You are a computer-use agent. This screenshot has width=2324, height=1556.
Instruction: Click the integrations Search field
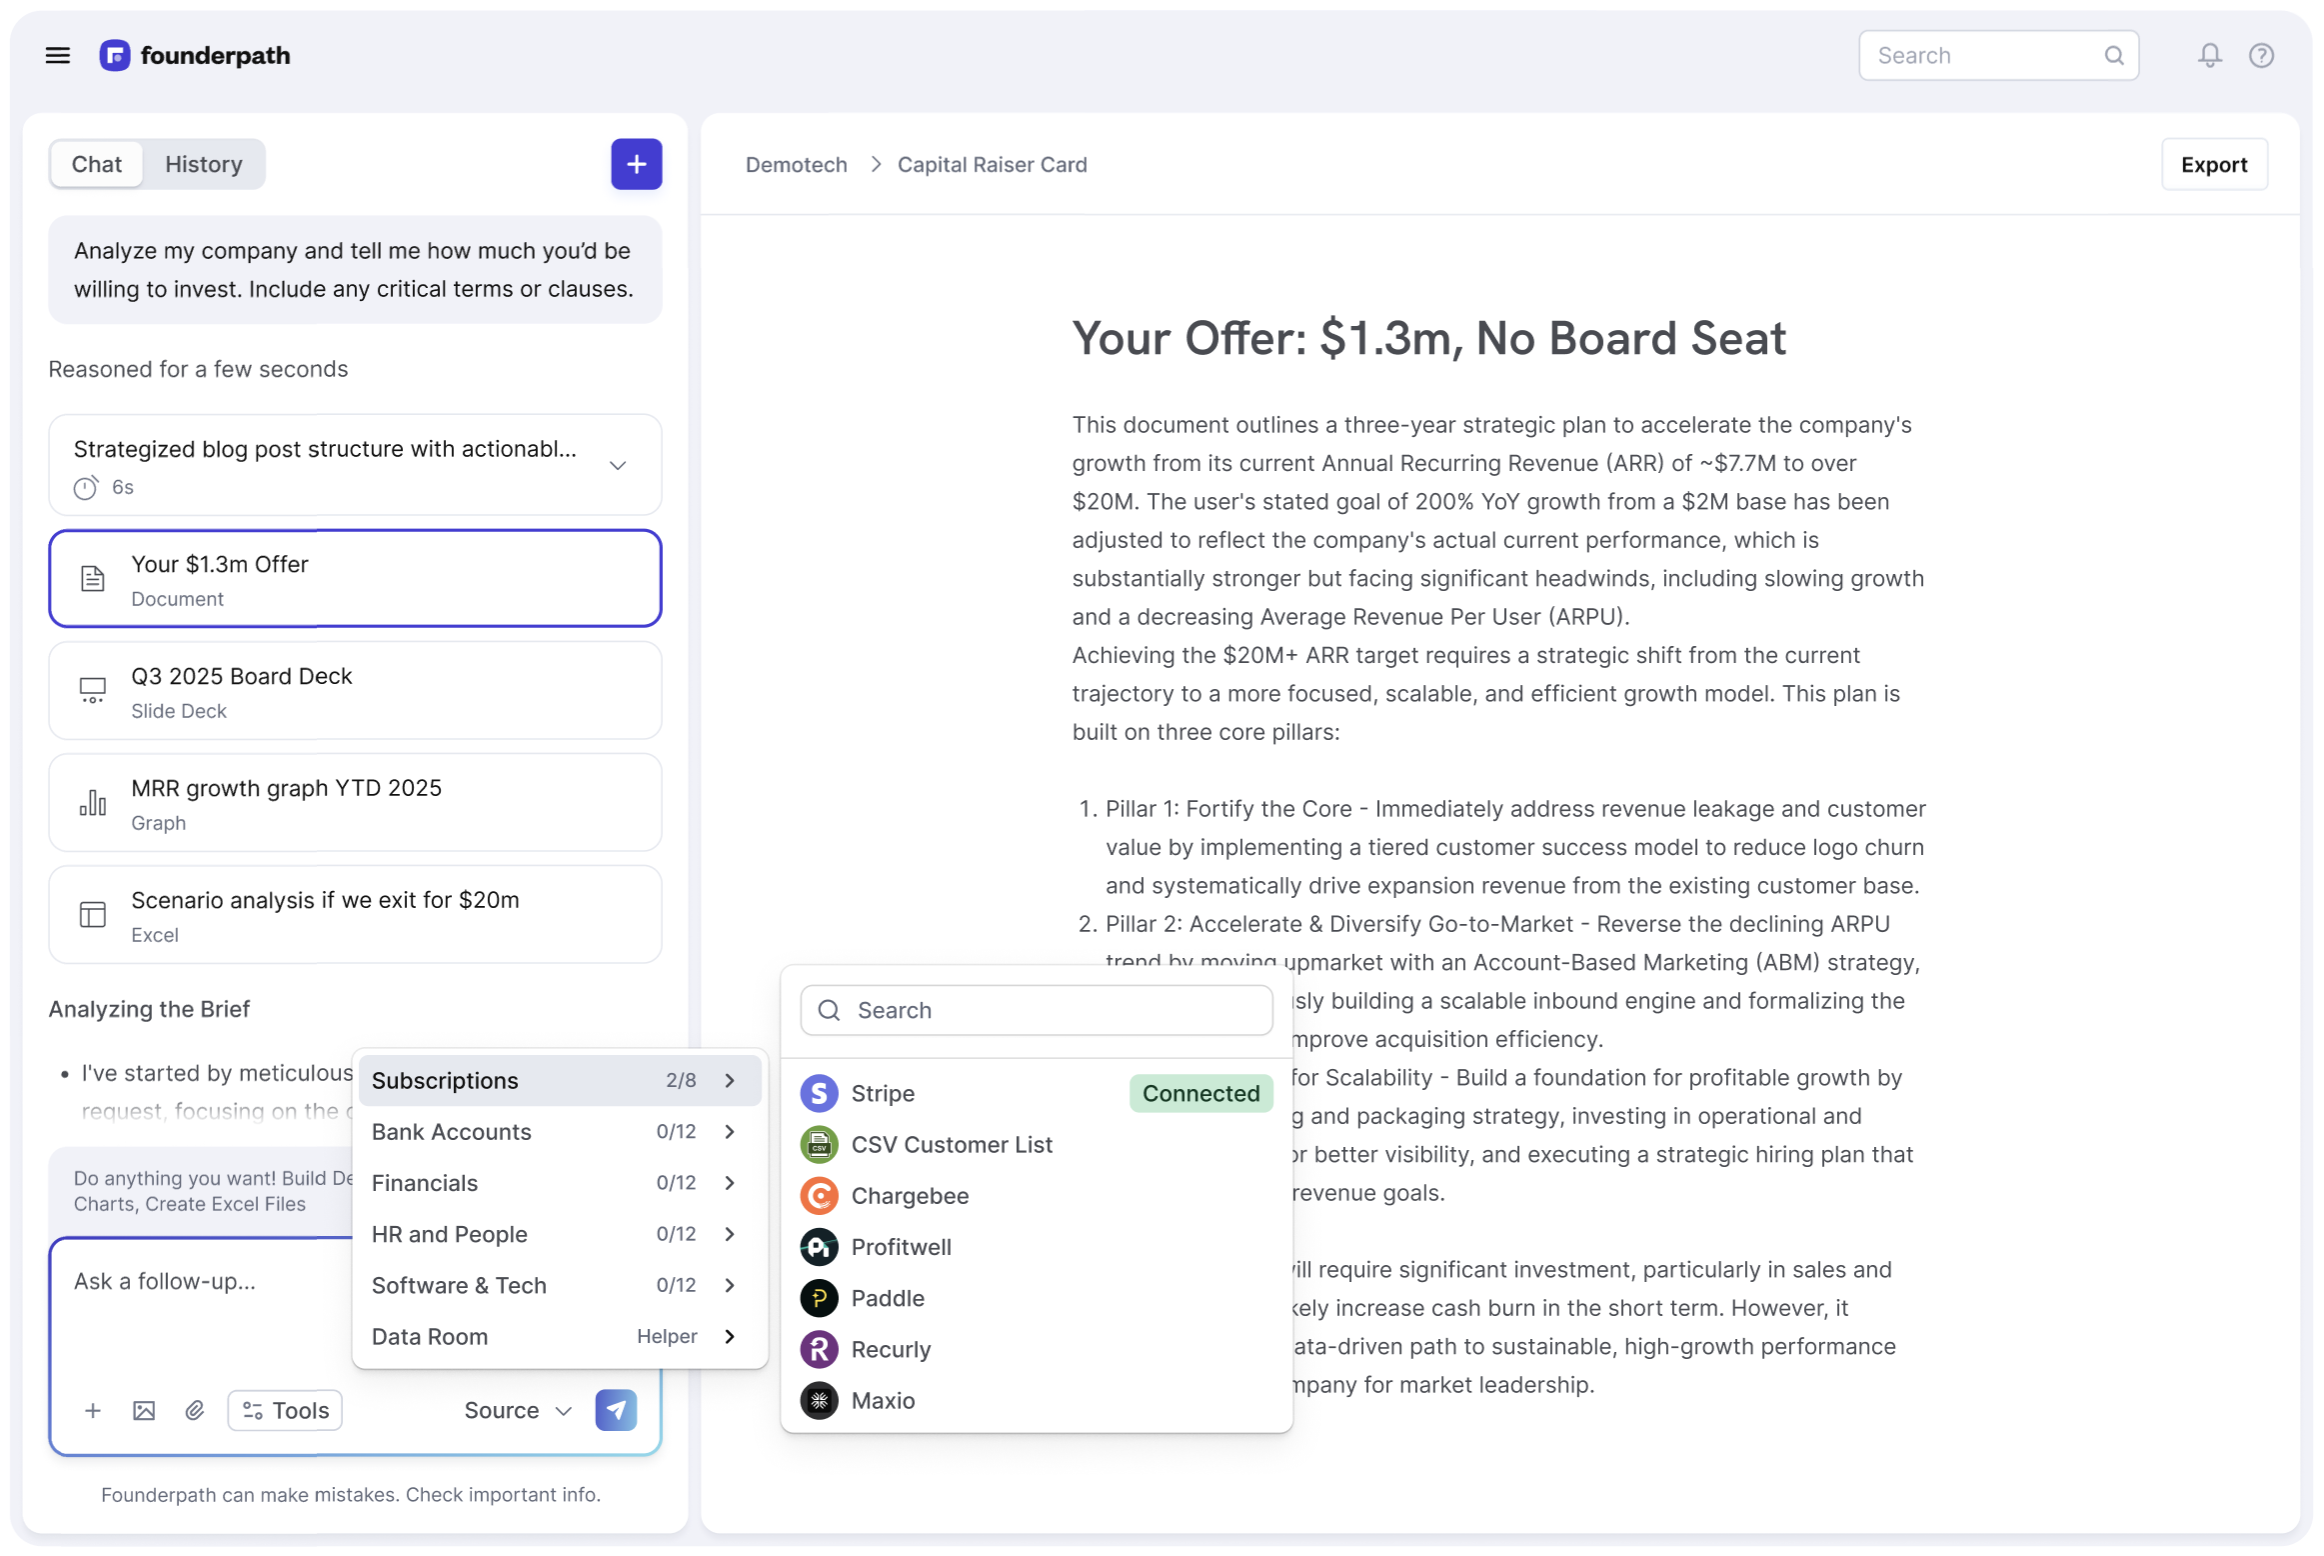point(1036,1010)
